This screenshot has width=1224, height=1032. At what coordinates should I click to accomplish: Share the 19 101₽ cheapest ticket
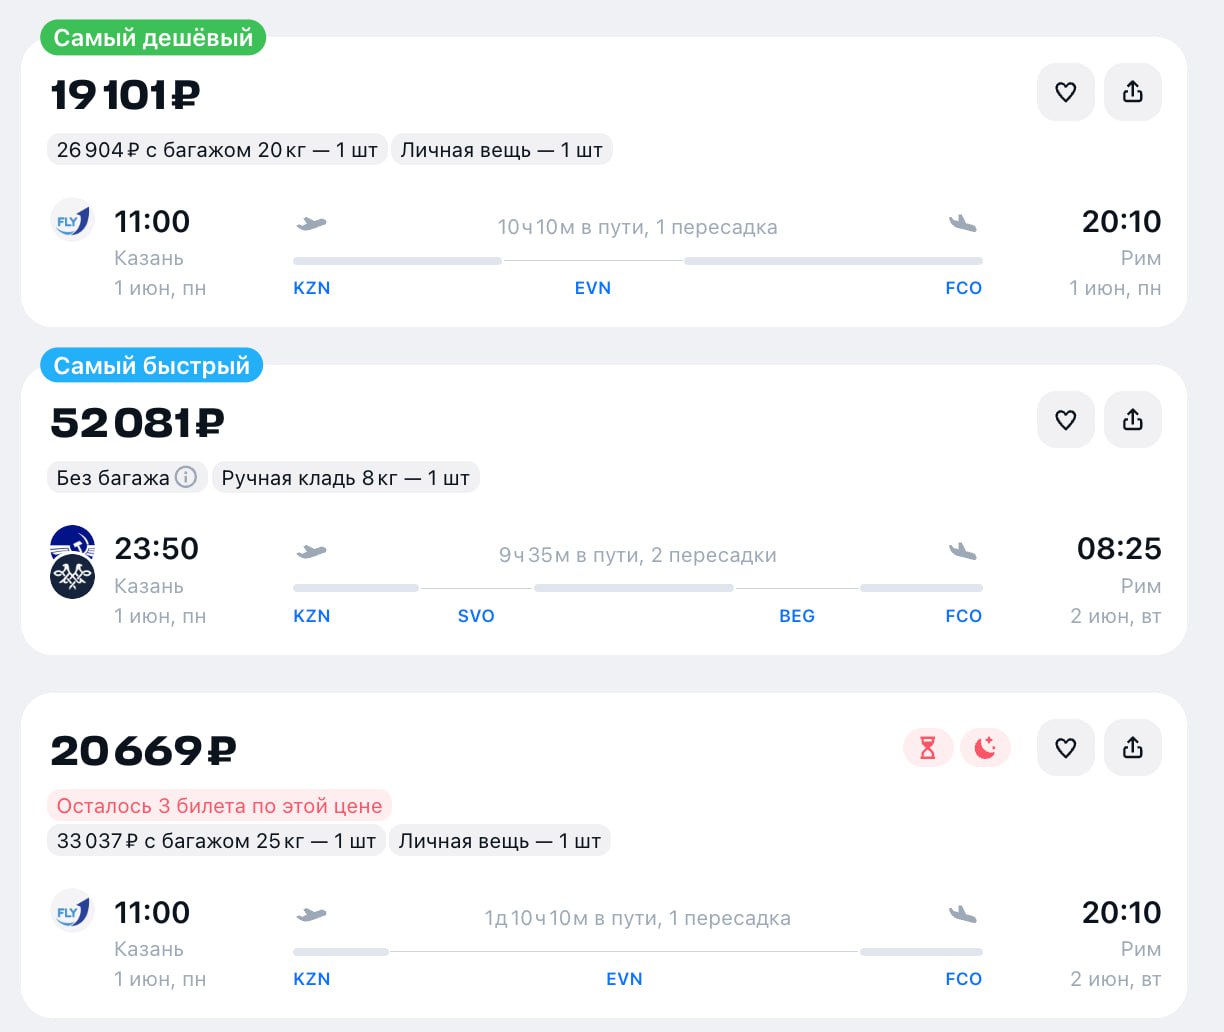coord(1132,92)
